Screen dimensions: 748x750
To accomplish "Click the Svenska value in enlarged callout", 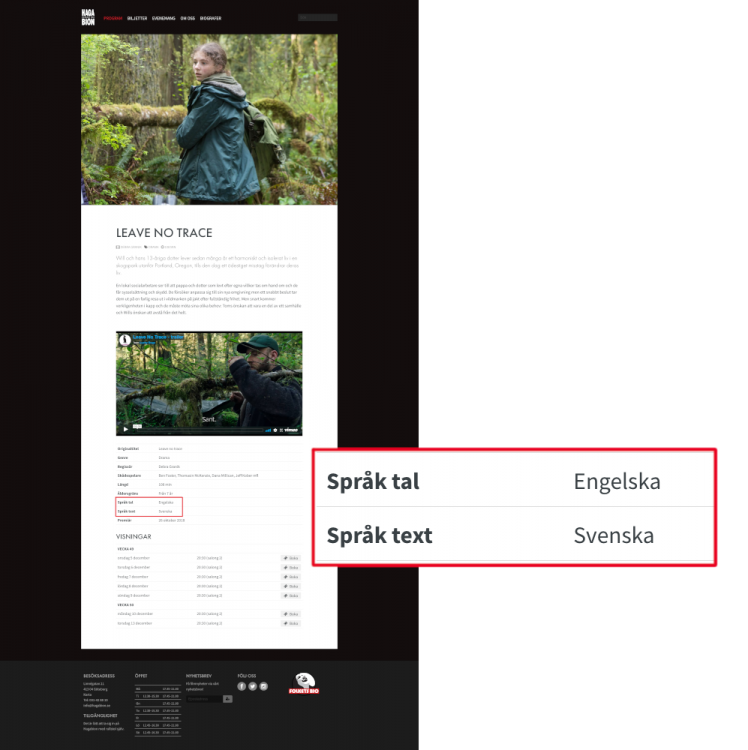I will click(614, 536).
